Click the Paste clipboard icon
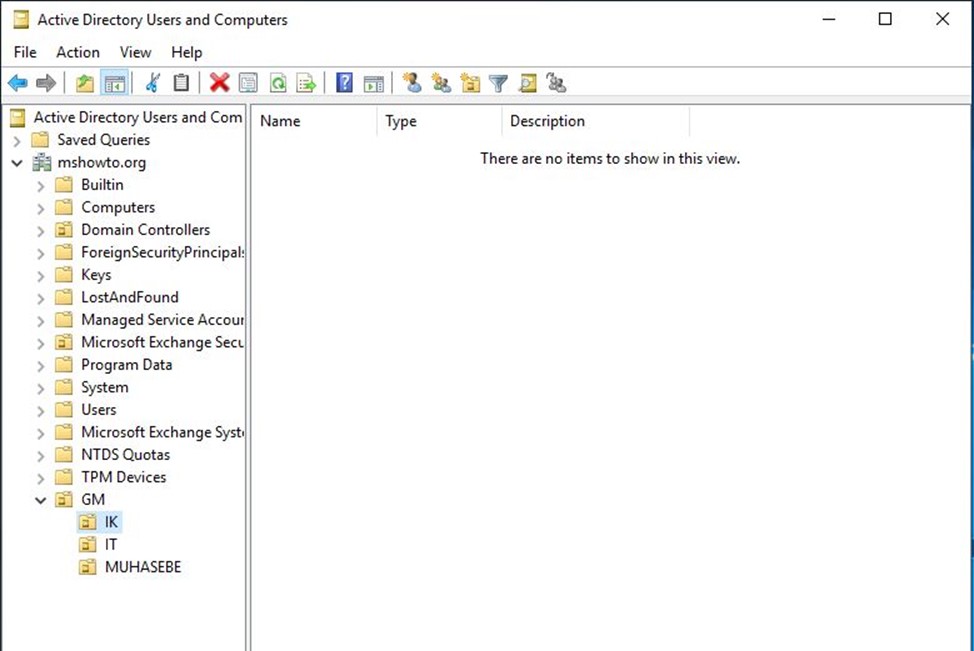This screenshot has height=651, width=974. (x=181, y=83)
